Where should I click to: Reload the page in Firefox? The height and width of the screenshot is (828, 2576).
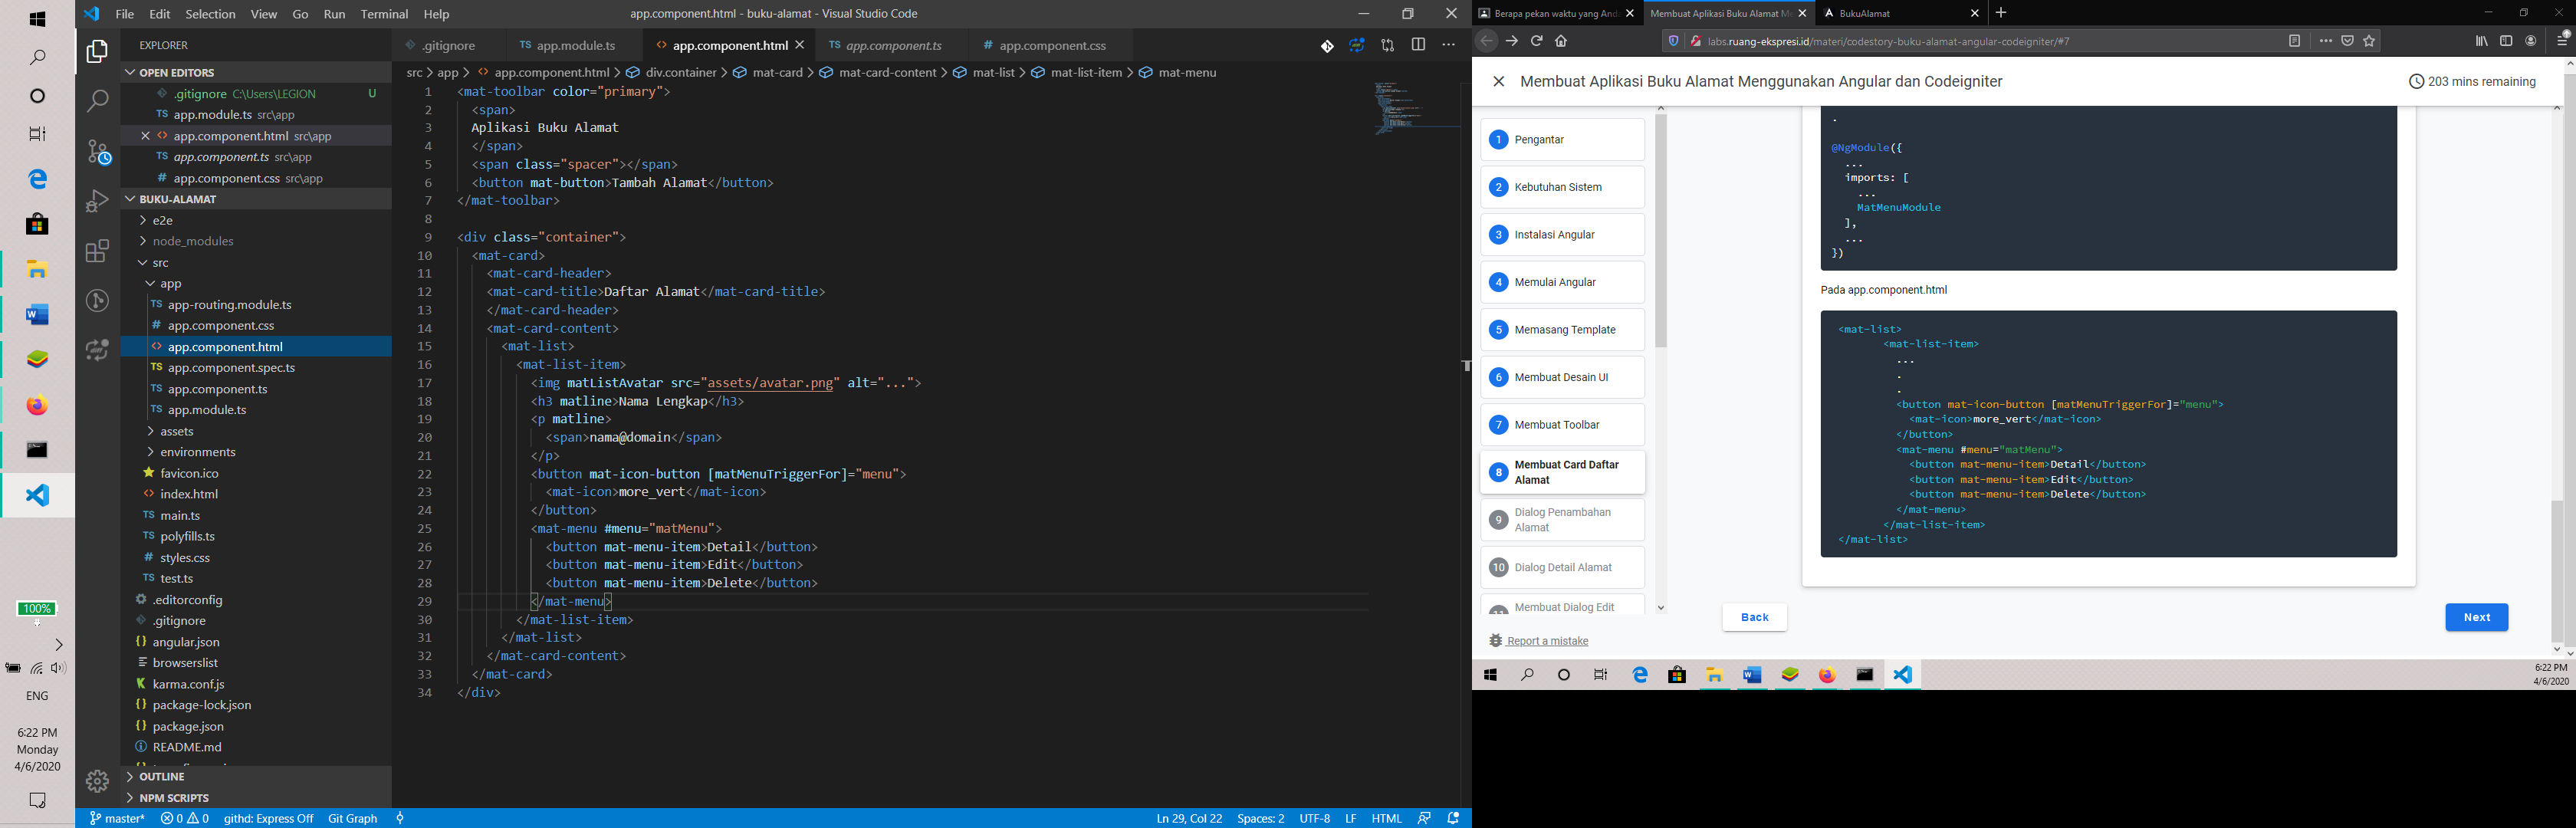(x=1536, y=41)
